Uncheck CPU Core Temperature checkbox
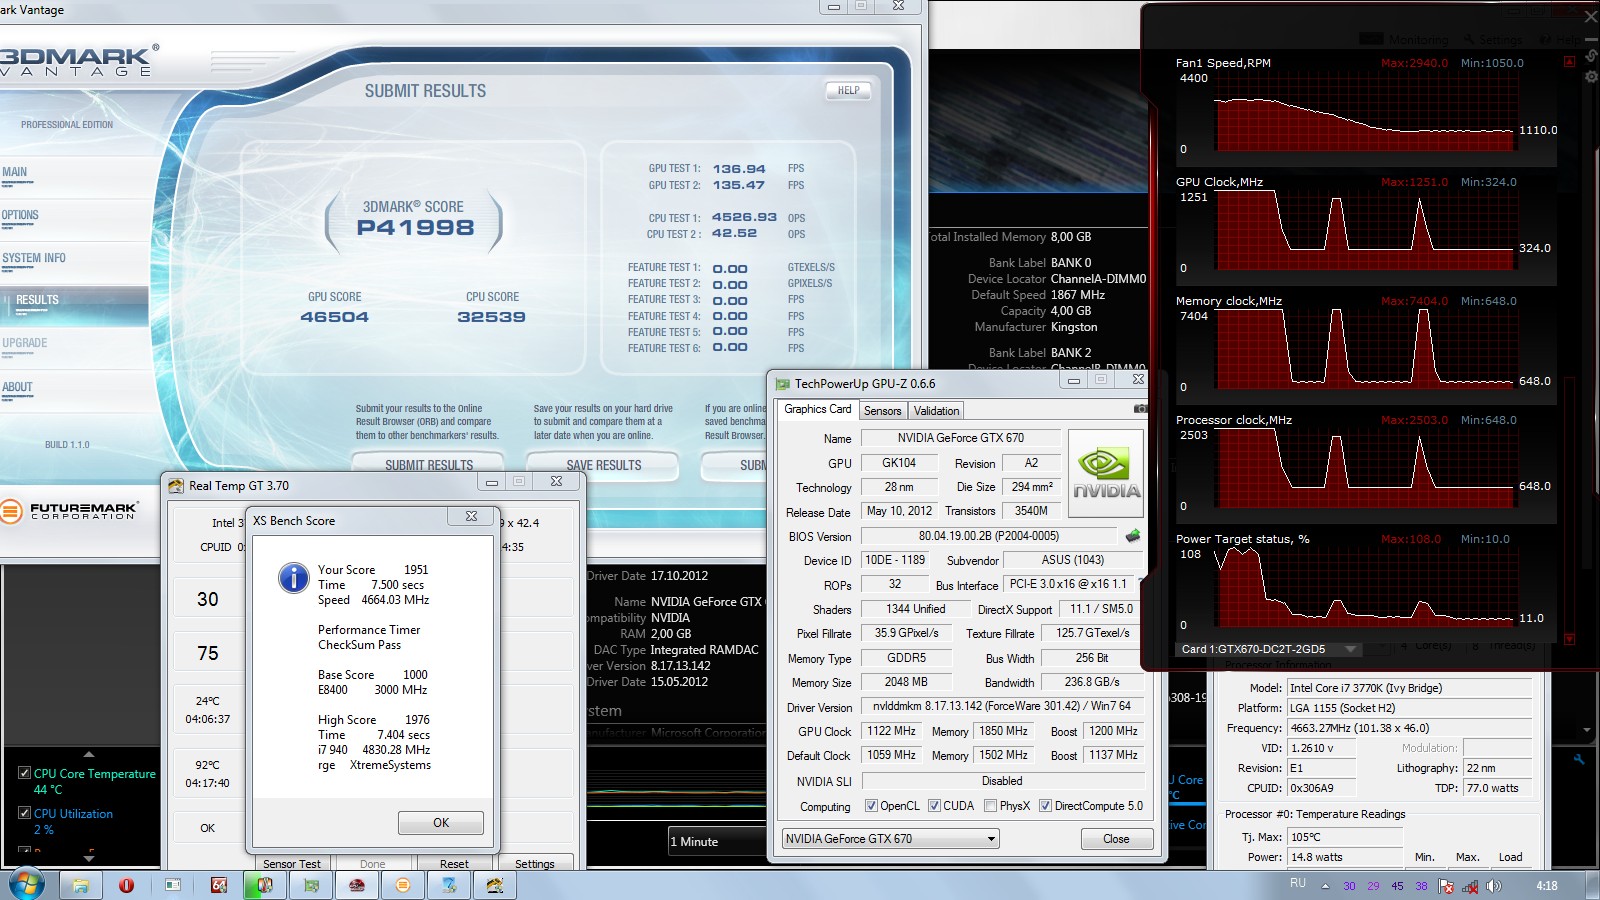The height and width of the screenshot is (900, 1600). [x=24, y=773]
